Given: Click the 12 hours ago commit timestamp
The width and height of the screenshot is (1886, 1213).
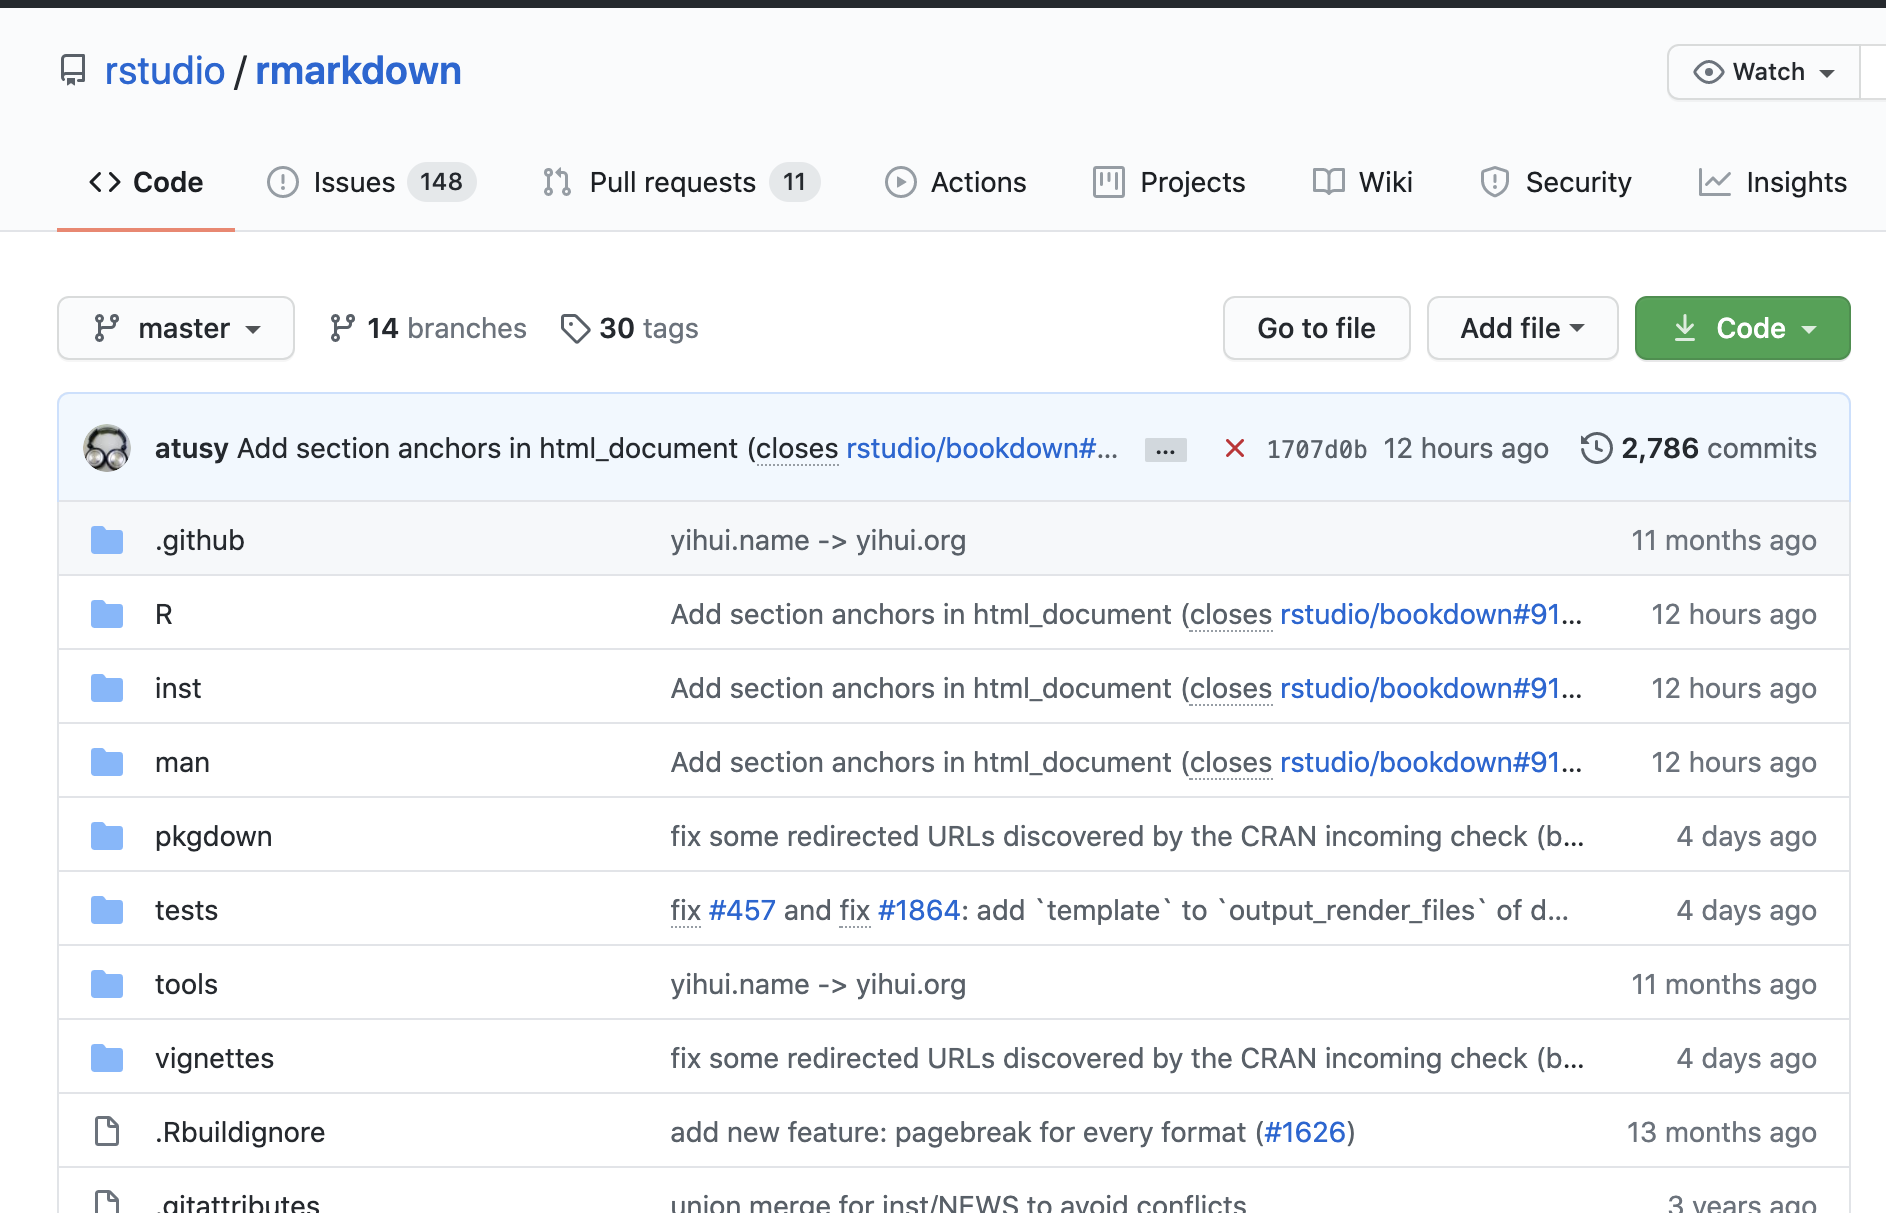Looking at the screenshot, I should pos(1466,448).
